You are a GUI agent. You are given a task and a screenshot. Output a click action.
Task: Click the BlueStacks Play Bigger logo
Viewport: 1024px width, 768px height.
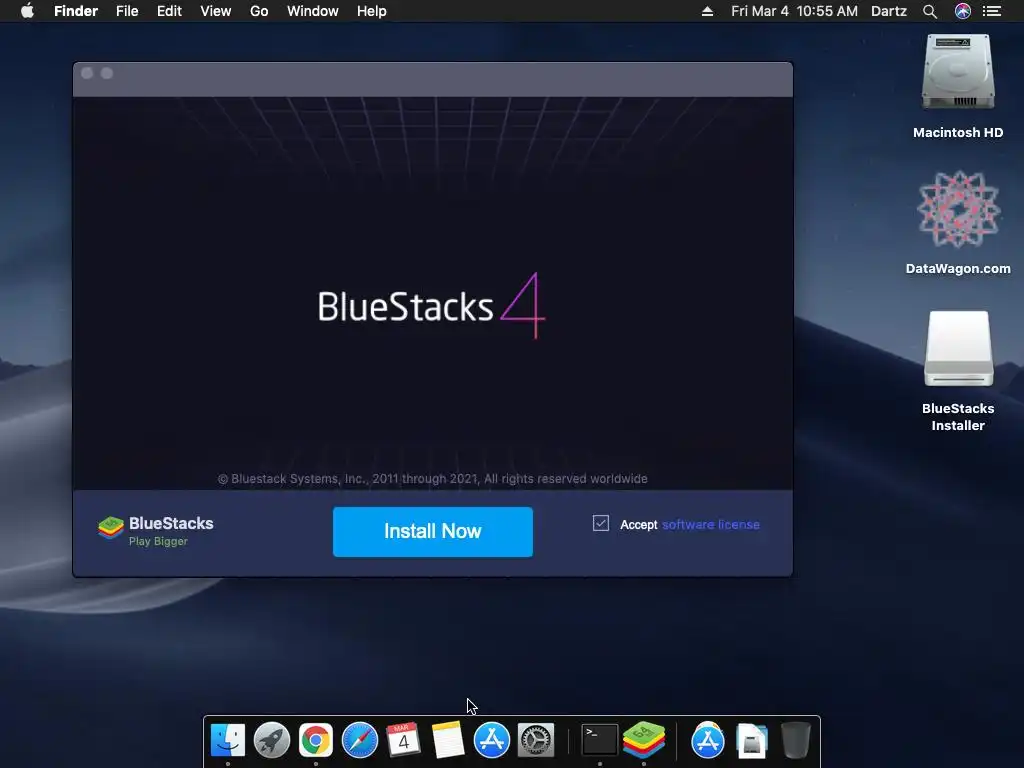pyautogui.click(x=155, y=531)
